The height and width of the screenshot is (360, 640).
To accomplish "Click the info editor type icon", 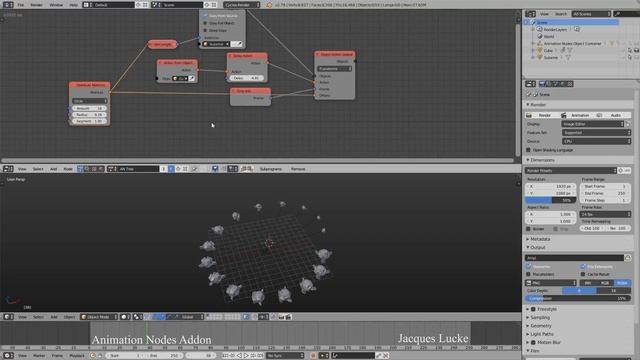I will coord(8,5).
